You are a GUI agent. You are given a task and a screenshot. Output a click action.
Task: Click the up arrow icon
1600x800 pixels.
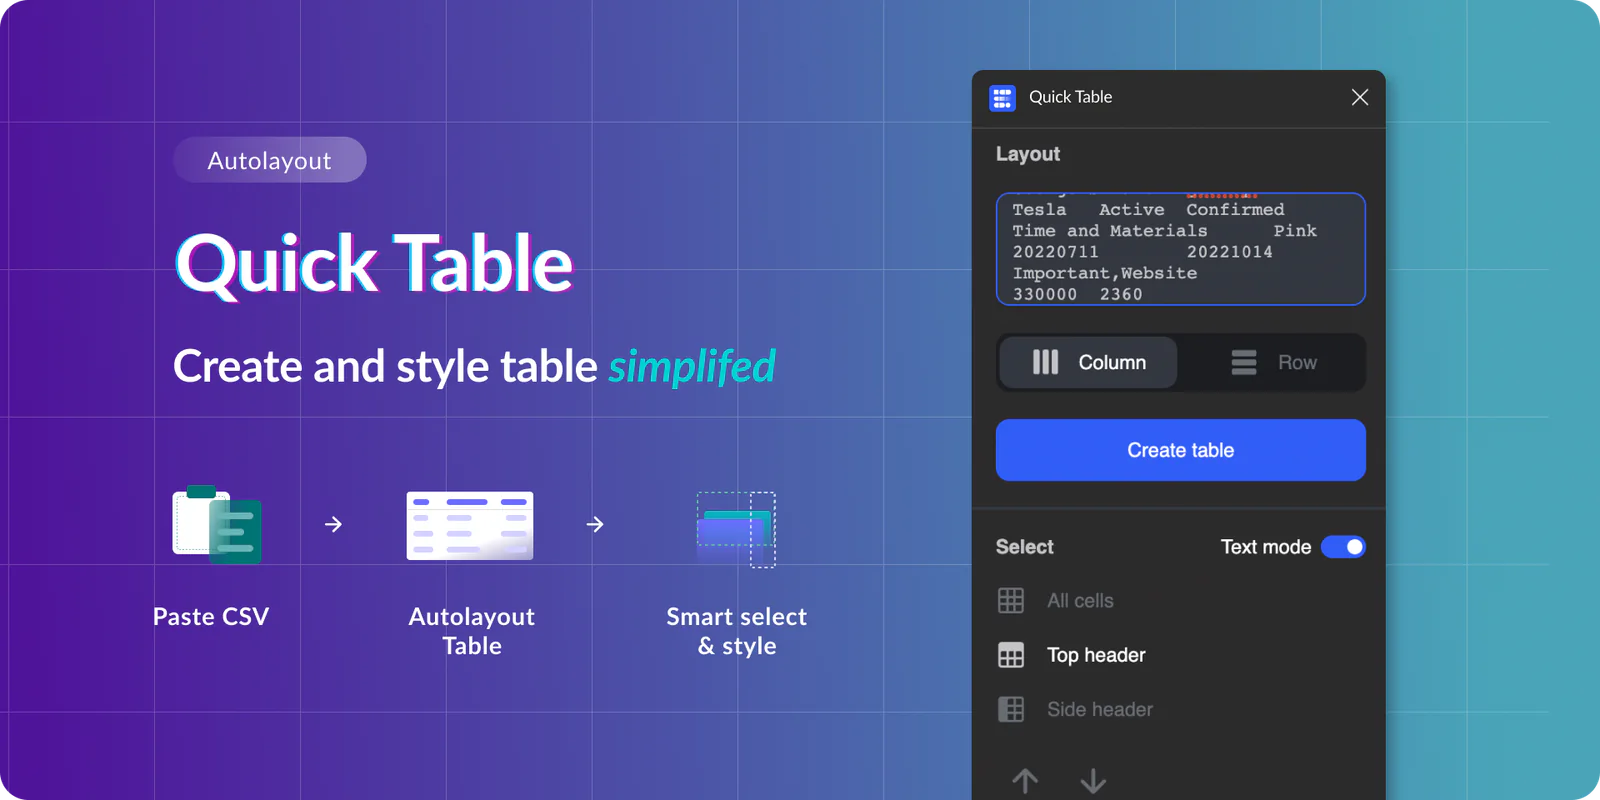[x=1025, y=781]
